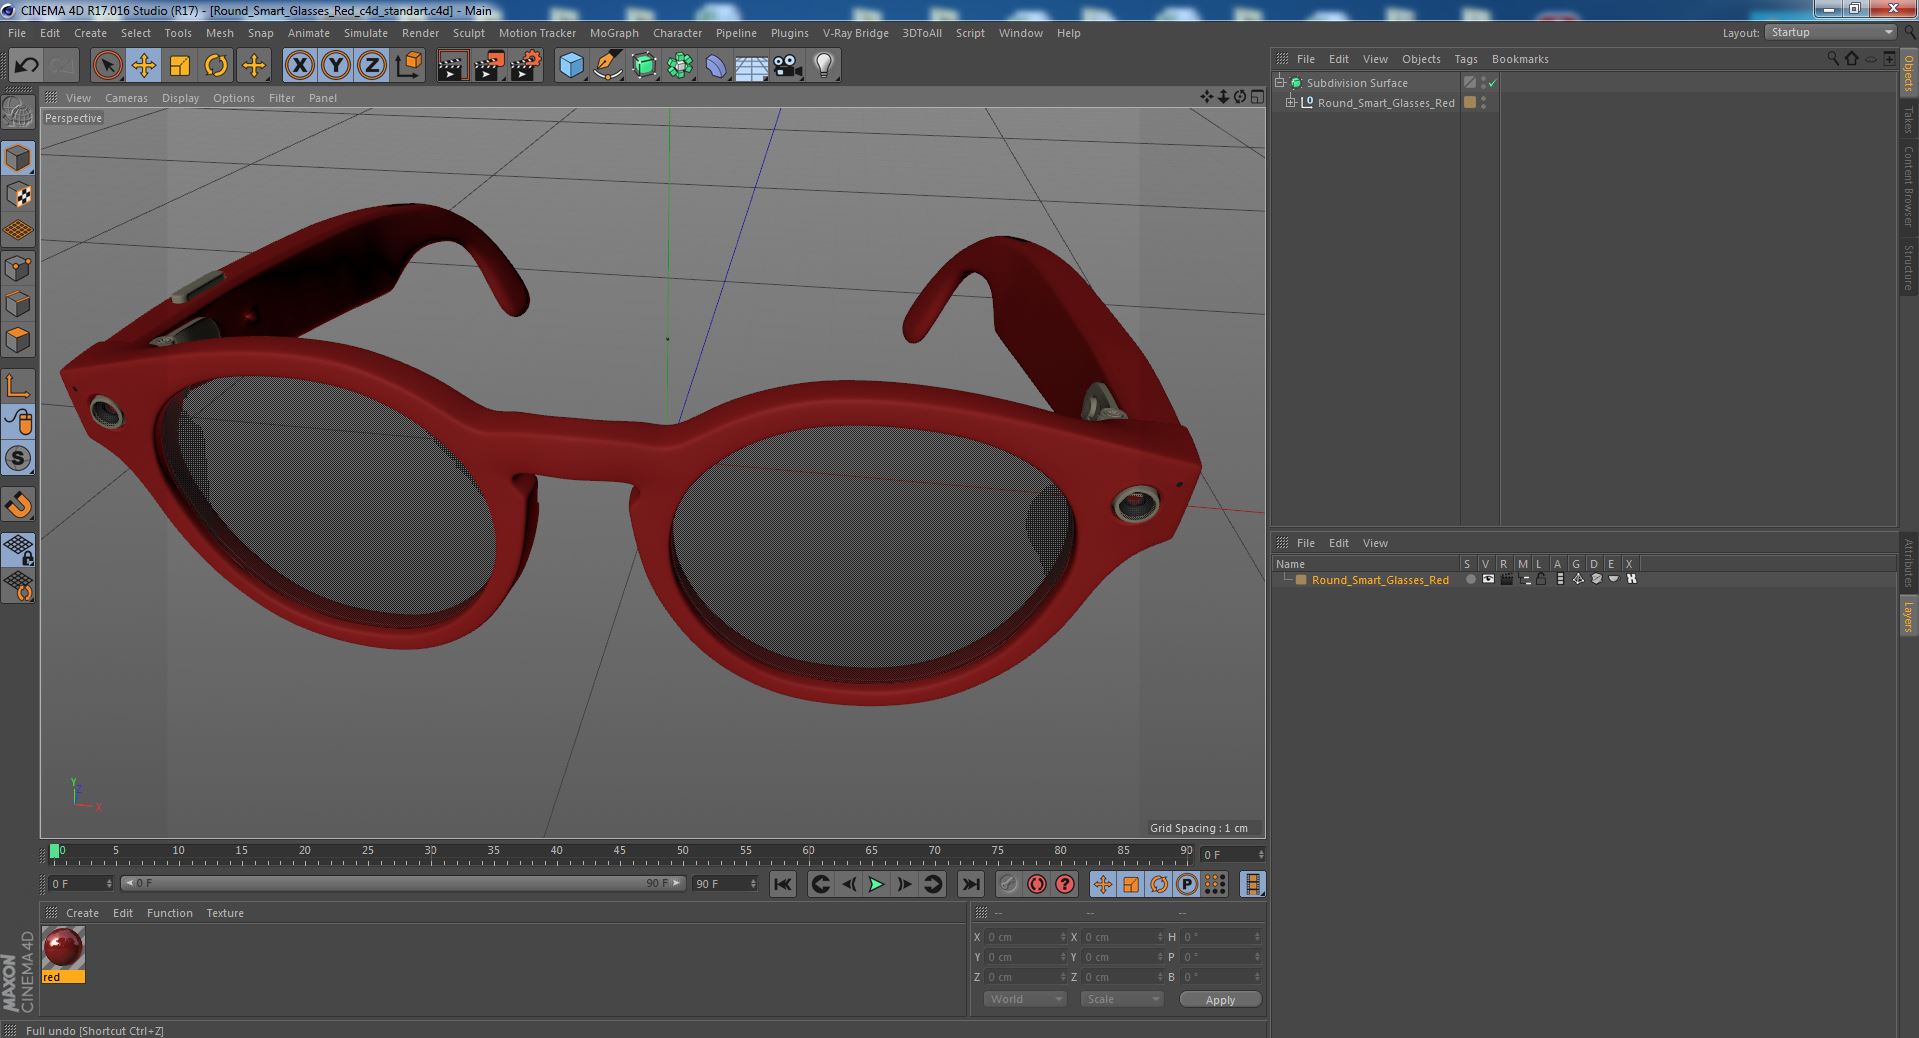Go to end of animation
This screenshot has height=1038, width=1919.
click(x=970, y=884)
